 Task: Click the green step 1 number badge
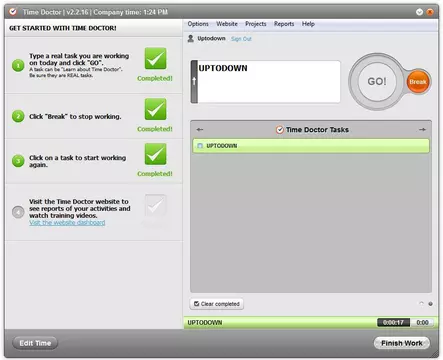18,65
